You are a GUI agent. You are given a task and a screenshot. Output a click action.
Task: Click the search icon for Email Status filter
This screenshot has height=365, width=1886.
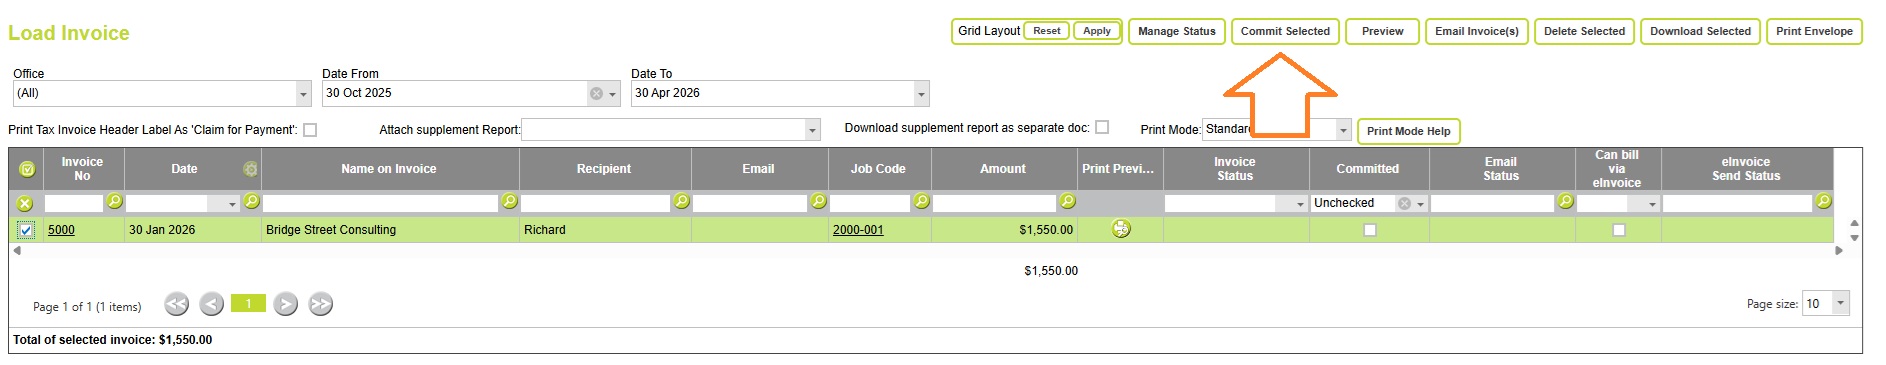(1565, 202)
